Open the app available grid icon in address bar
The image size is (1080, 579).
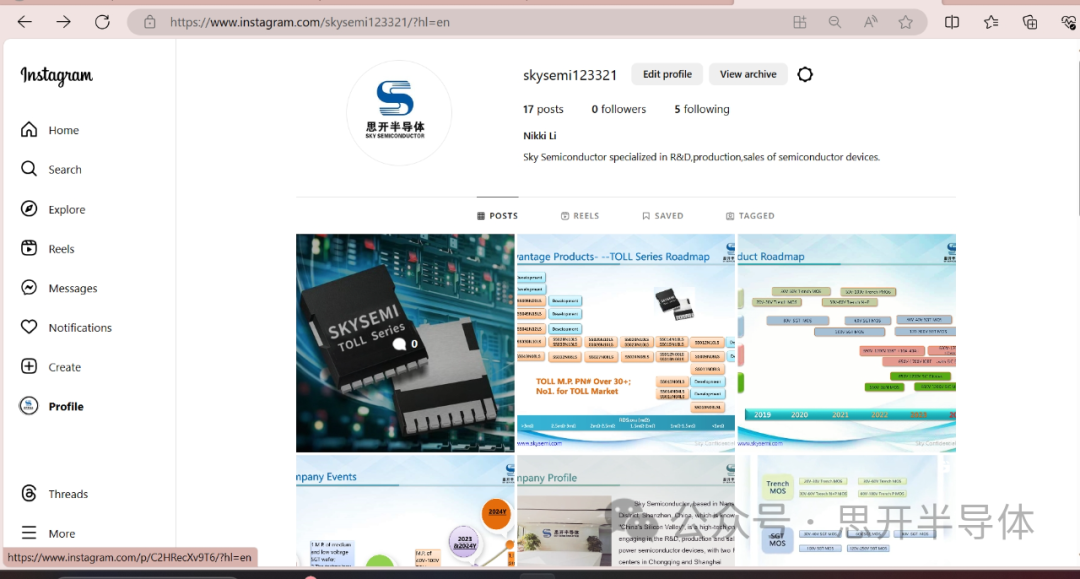800,22
